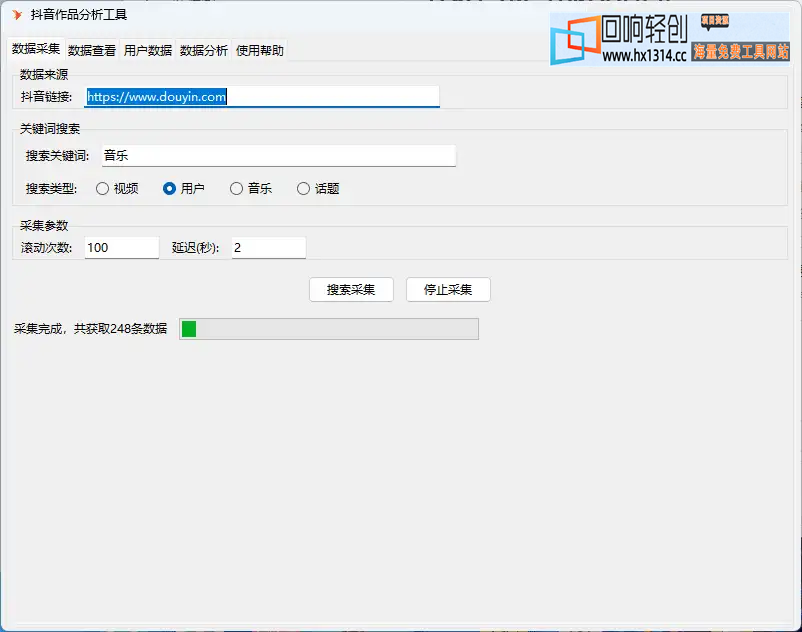Select the 数据分析 tab
Image resolution: width=802 pixels, height=632 pixels.
click(x=204, y=51)
